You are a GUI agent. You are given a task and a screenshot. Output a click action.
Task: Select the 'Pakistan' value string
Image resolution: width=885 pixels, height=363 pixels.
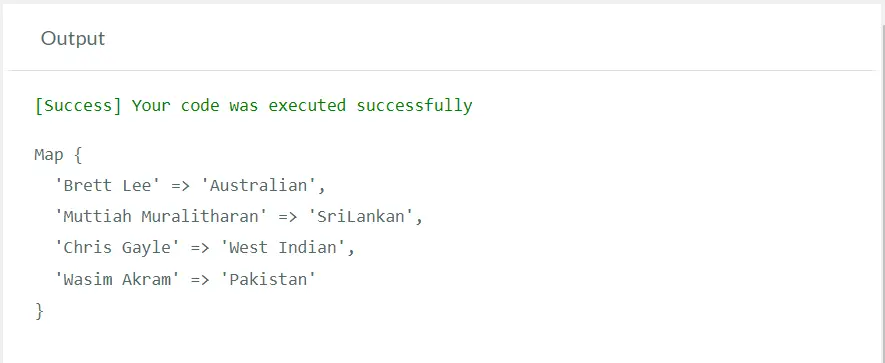pyautogui.click(x=268, y=279)
